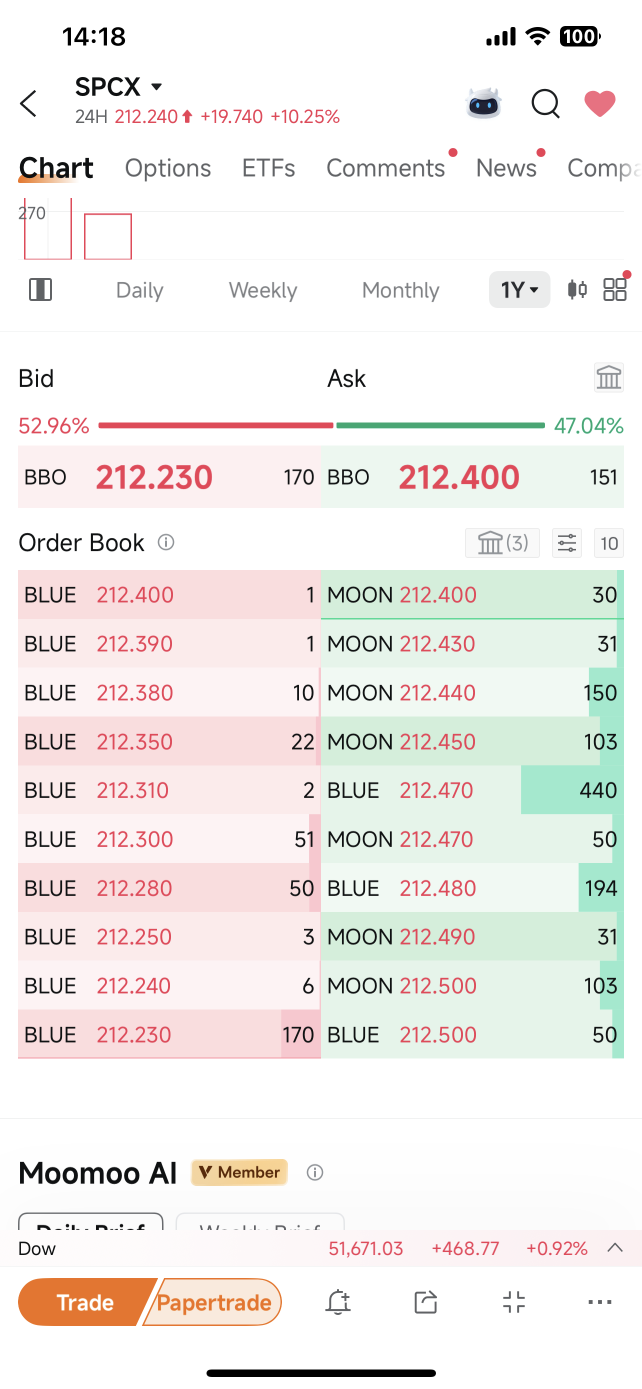Tap the Papertrade button
Image resolution: width=642 pixels, height=1389 pixels.
pos(214,1302)
